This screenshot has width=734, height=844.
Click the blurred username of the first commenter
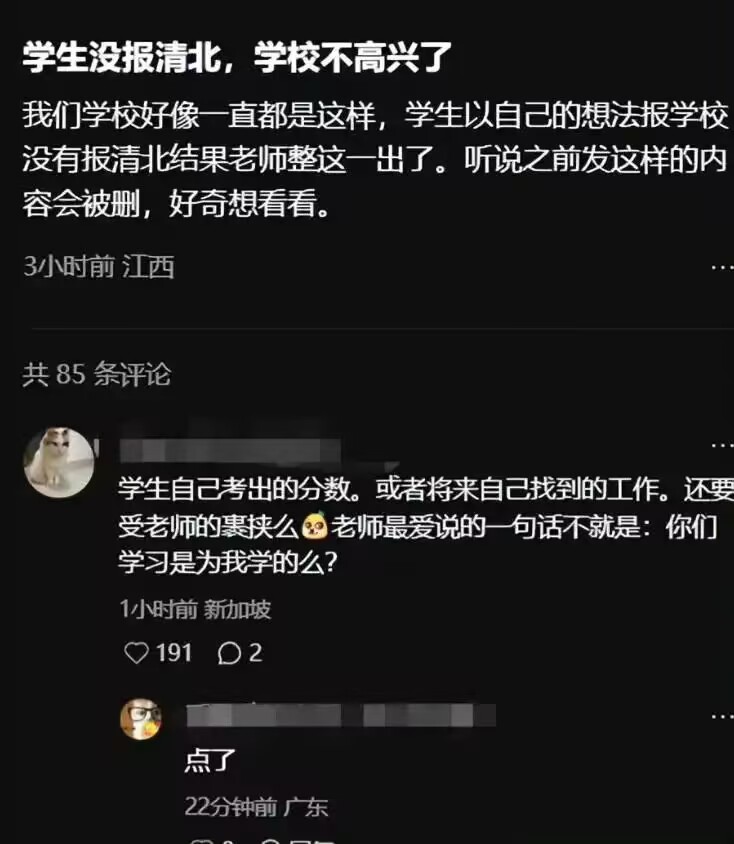tap(230, 451)
